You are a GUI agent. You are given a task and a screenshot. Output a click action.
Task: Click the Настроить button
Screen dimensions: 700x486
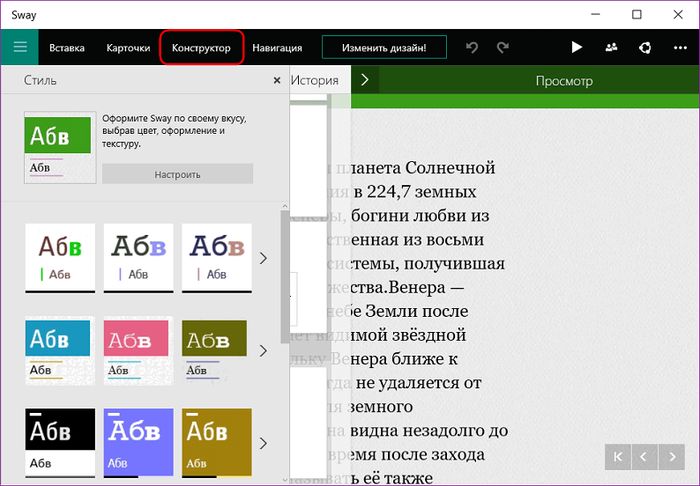coord(177,174)
